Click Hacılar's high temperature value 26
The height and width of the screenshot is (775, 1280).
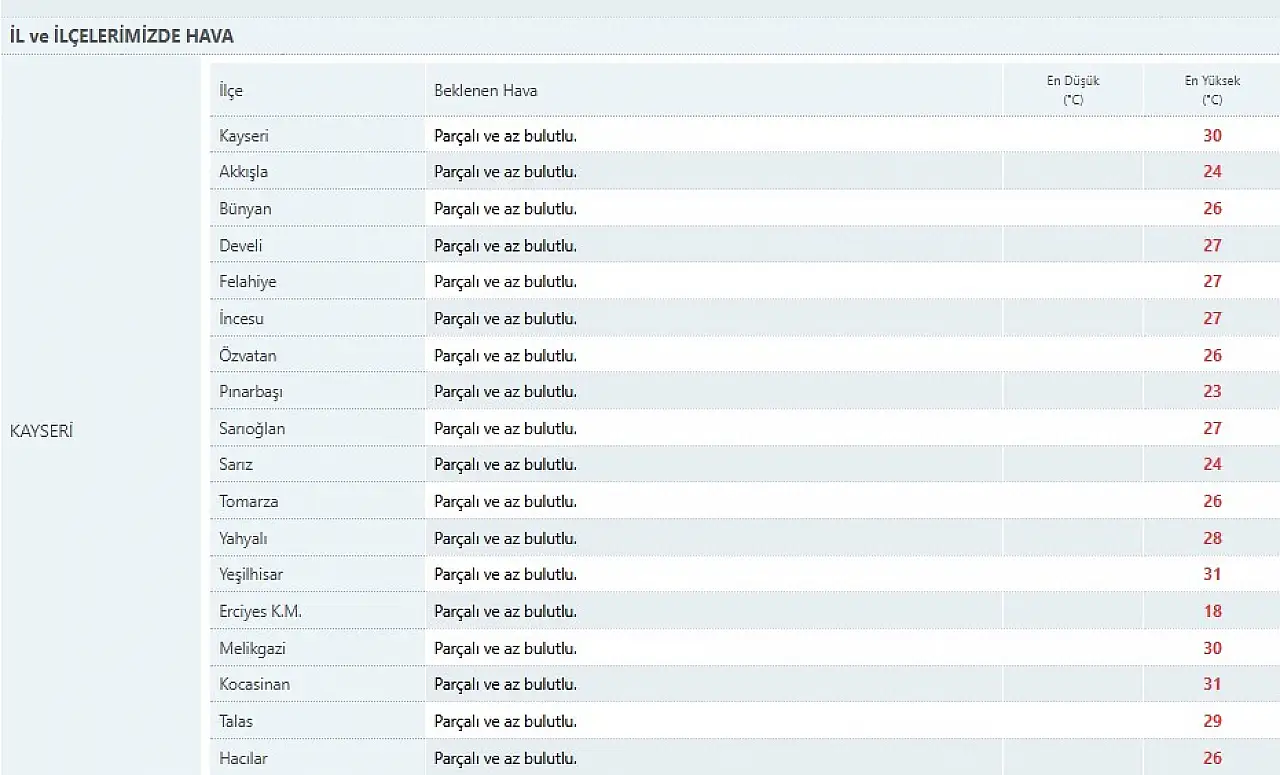tap(1212, 758)
